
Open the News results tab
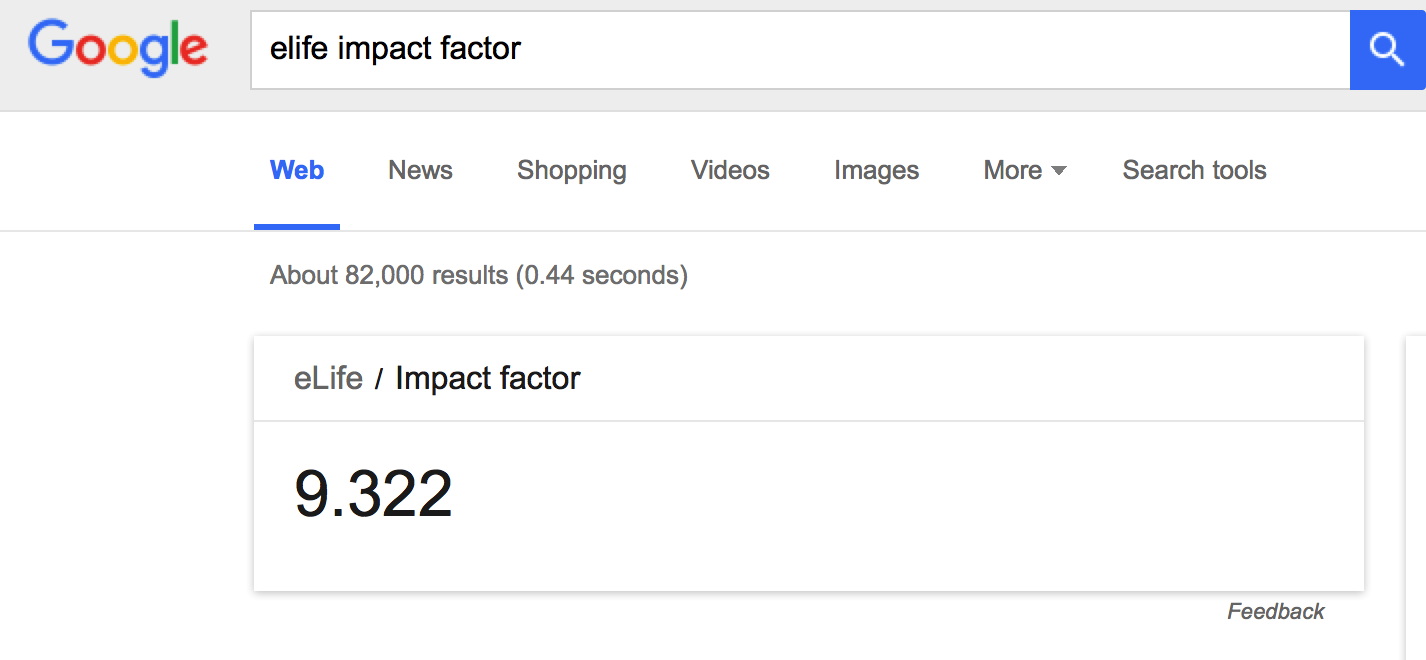click(420, 170)
